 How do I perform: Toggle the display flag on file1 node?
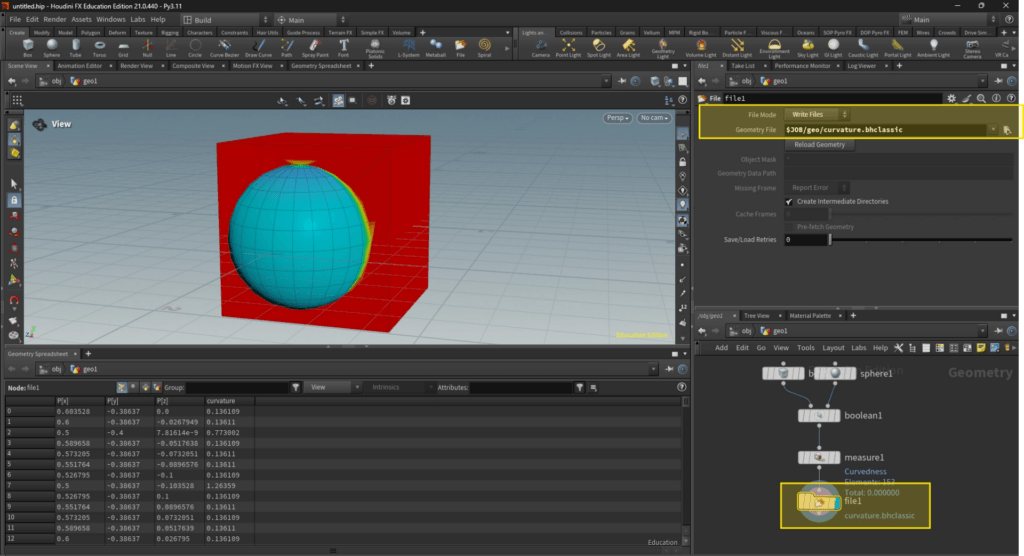[x=836, y=502]
